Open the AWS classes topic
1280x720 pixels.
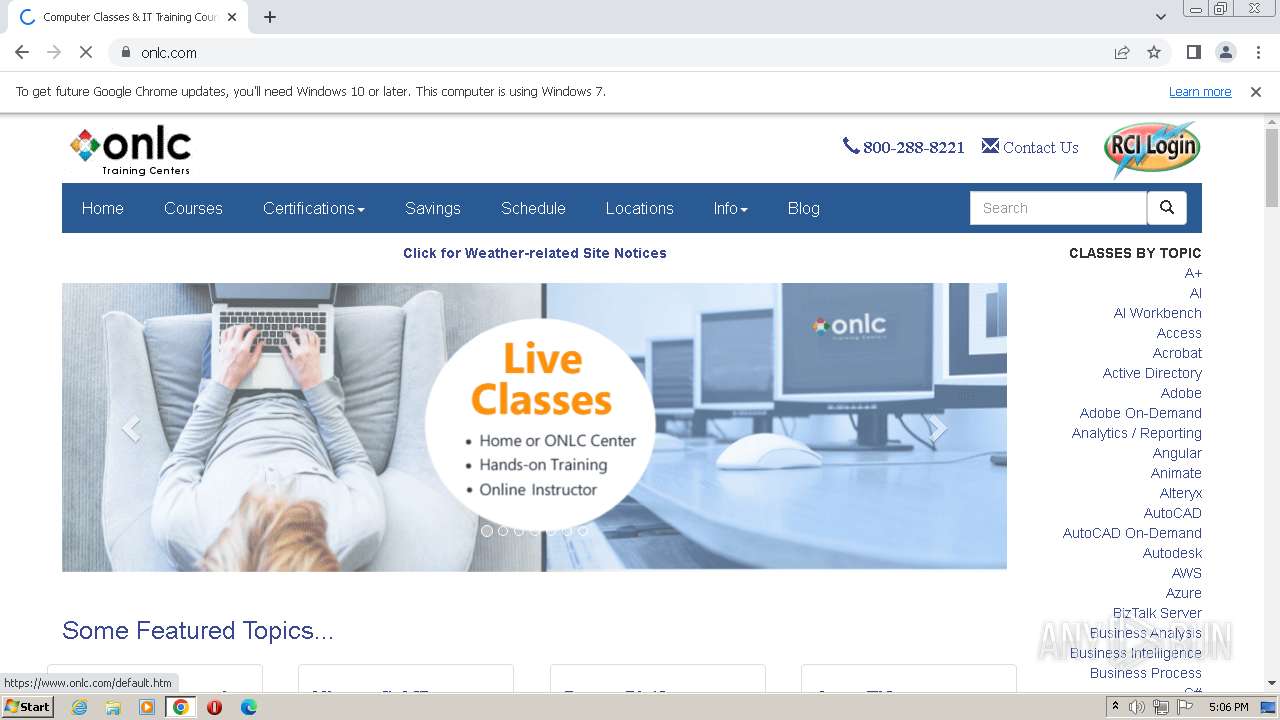click(x=1187, y=573)
